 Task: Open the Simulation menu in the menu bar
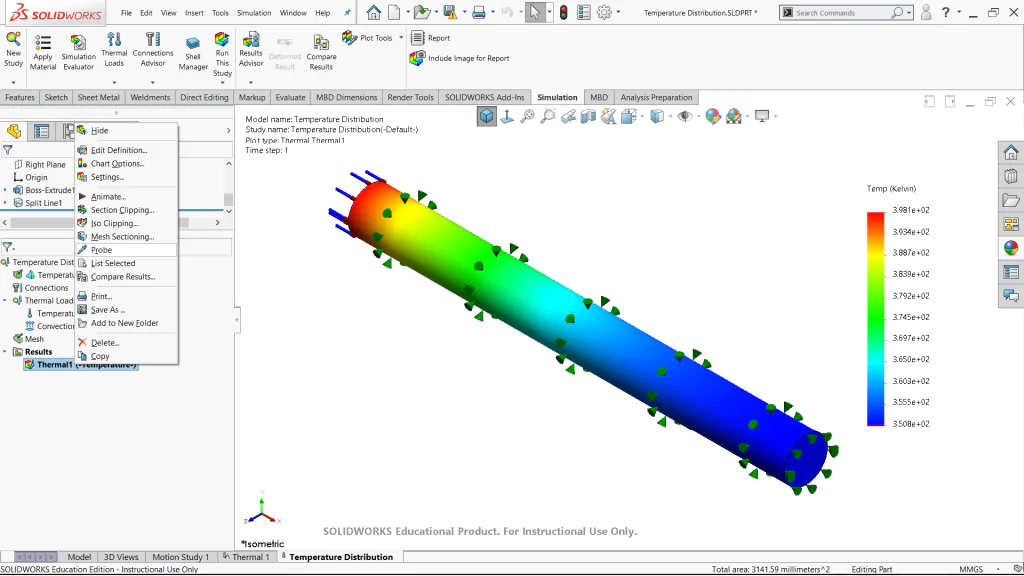tap(254, 13)
